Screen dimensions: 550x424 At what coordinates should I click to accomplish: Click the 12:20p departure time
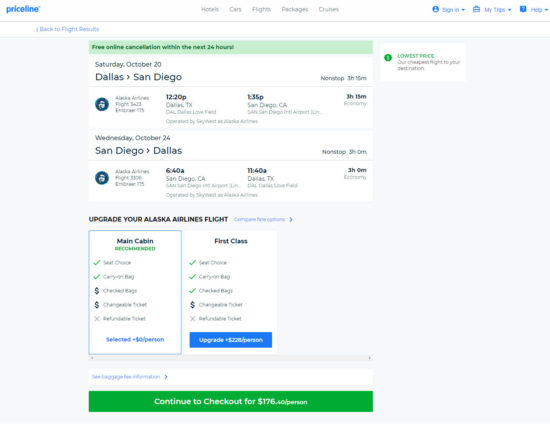point(176,97)
